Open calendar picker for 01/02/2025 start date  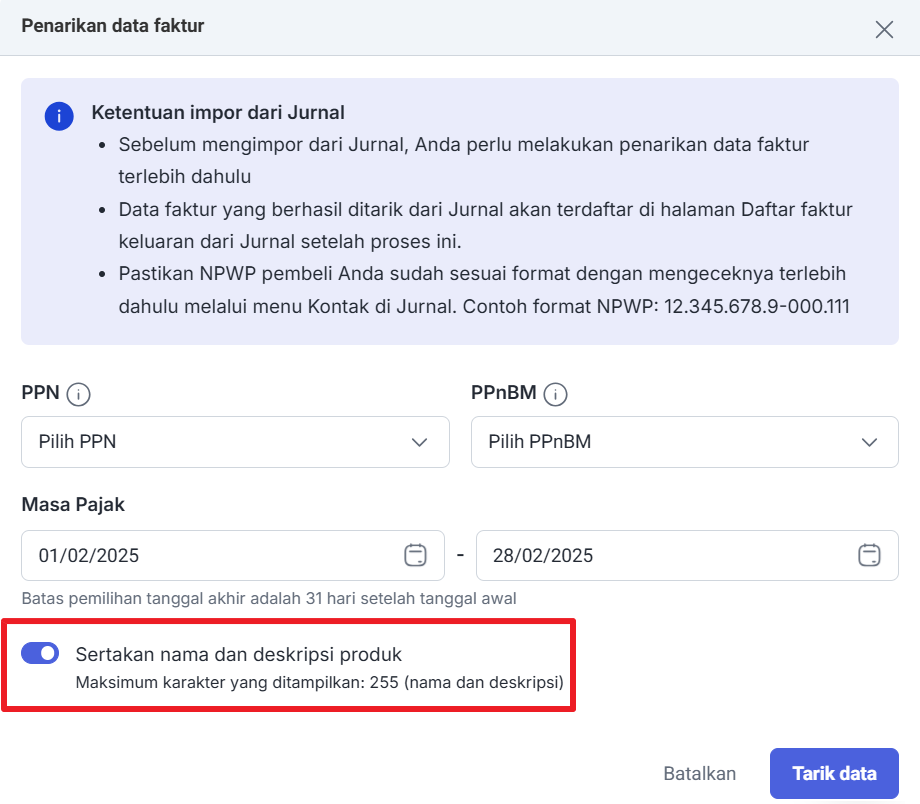415,555
